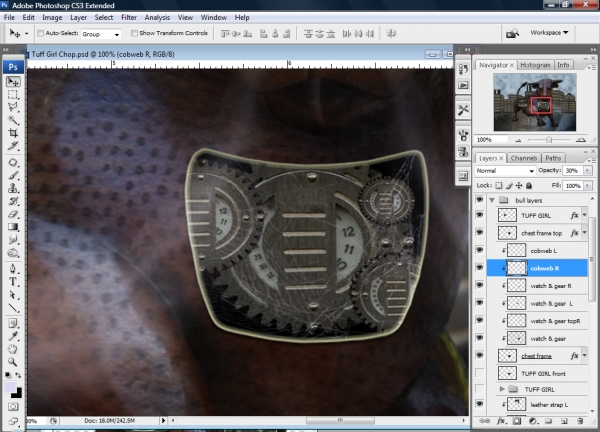This screenshot has width=600, height=432.
Task: Select the Pen tool
Action: pyautogui.click(x=13, y=269)
